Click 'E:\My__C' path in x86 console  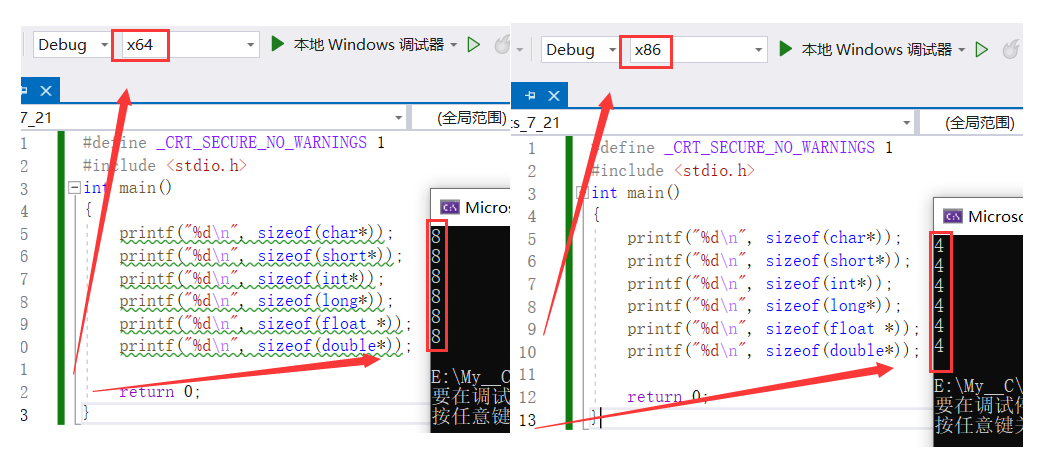point(979,388)
